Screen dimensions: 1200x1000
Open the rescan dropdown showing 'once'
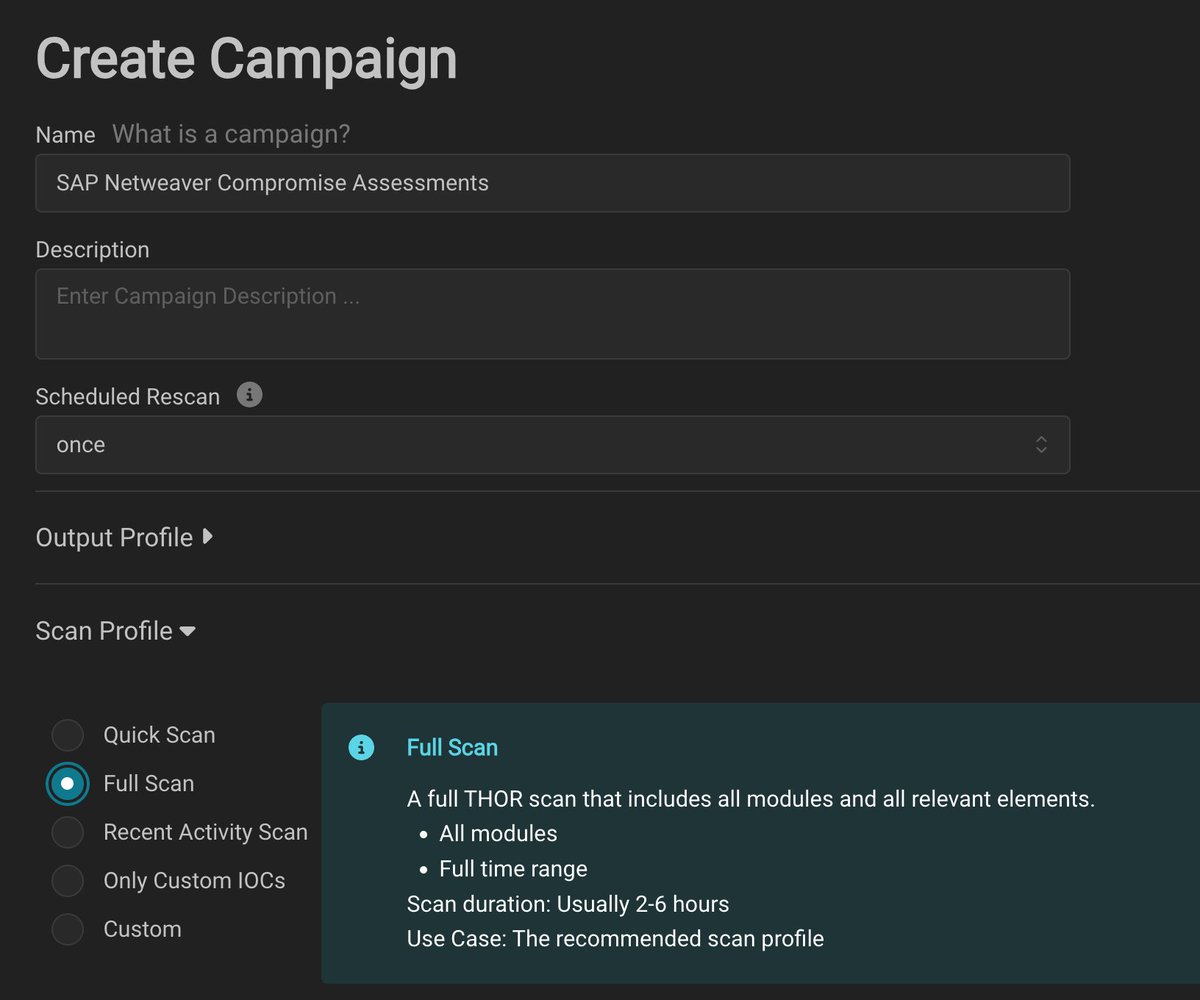(552, 445)
